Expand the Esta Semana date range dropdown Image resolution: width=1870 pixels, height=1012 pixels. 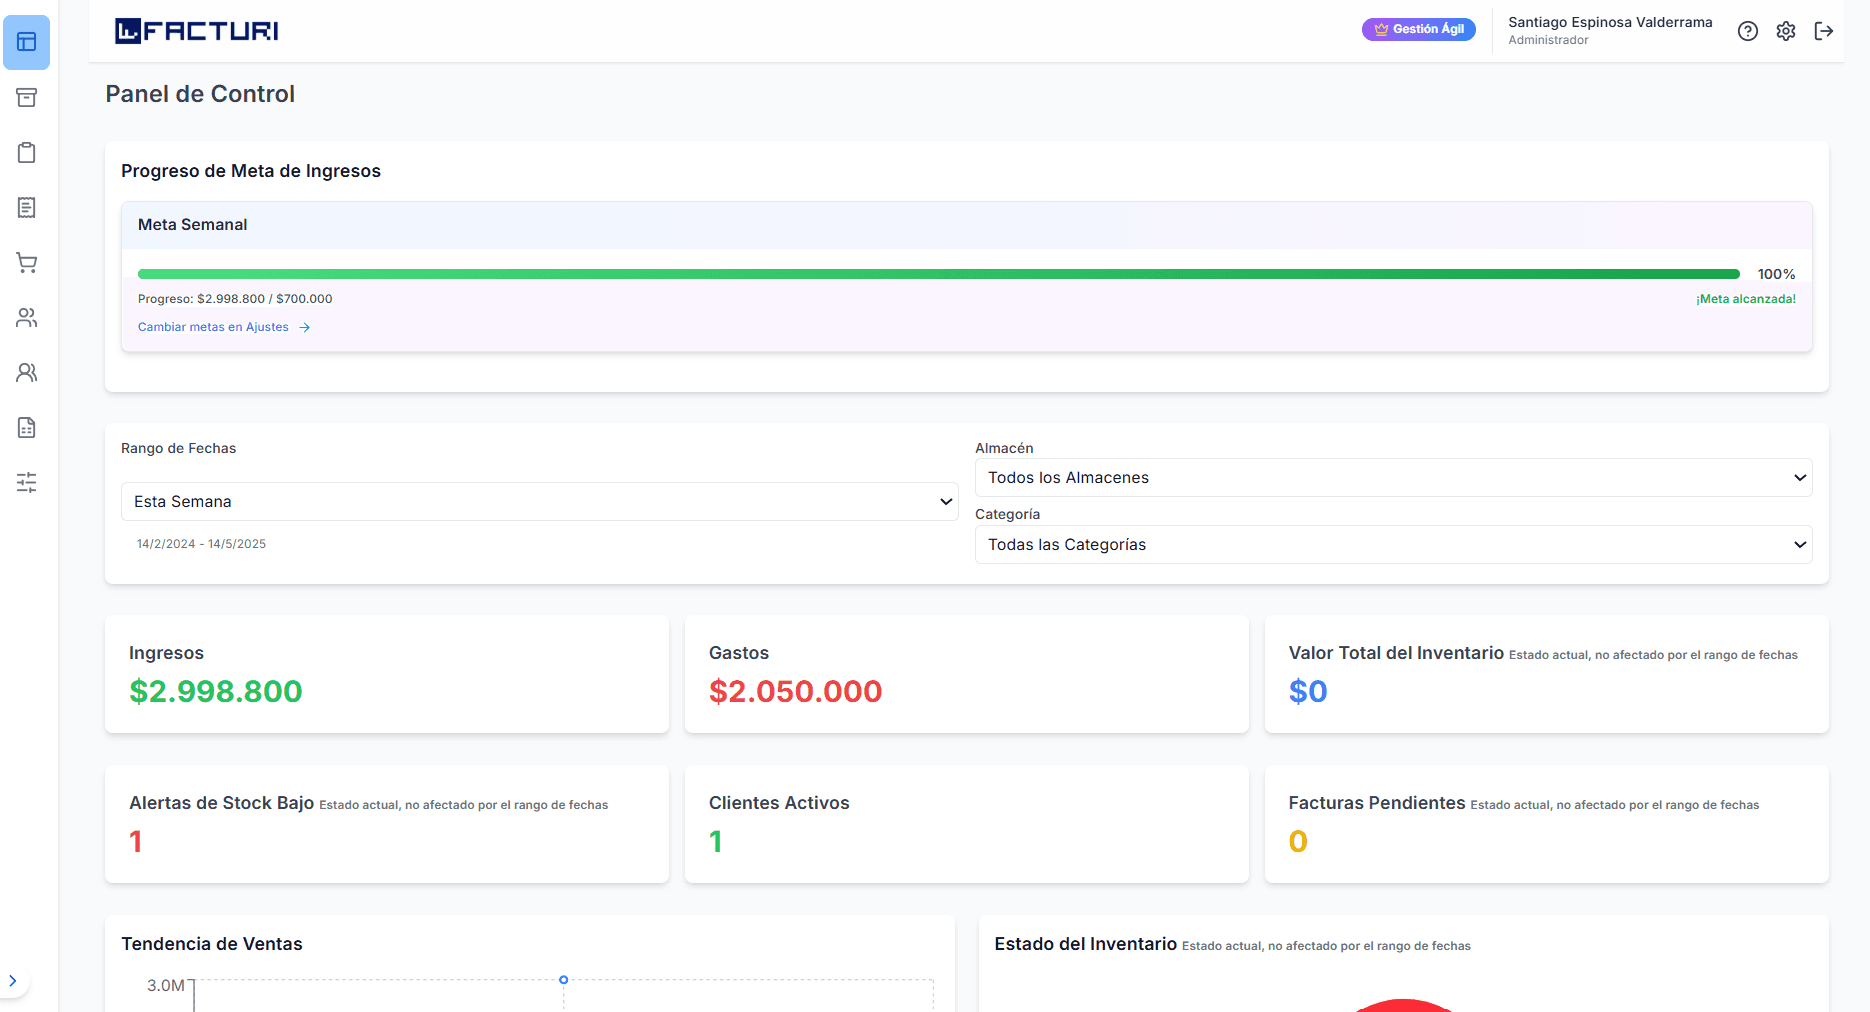point(539,502)
